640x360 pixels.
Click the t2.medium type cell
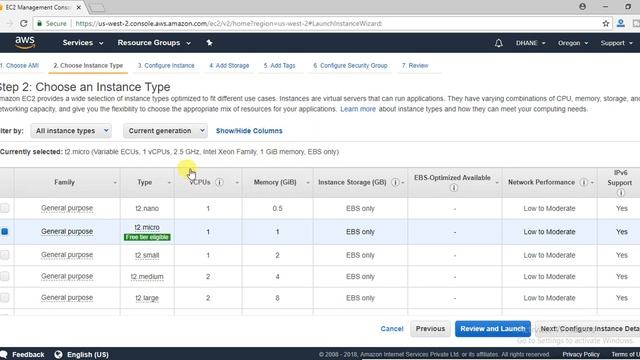147,277
